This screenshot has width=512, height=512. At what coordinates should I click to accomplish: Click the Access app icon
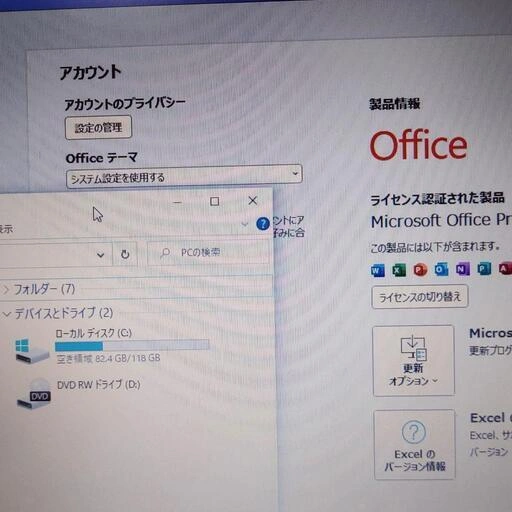click(505, 268)
